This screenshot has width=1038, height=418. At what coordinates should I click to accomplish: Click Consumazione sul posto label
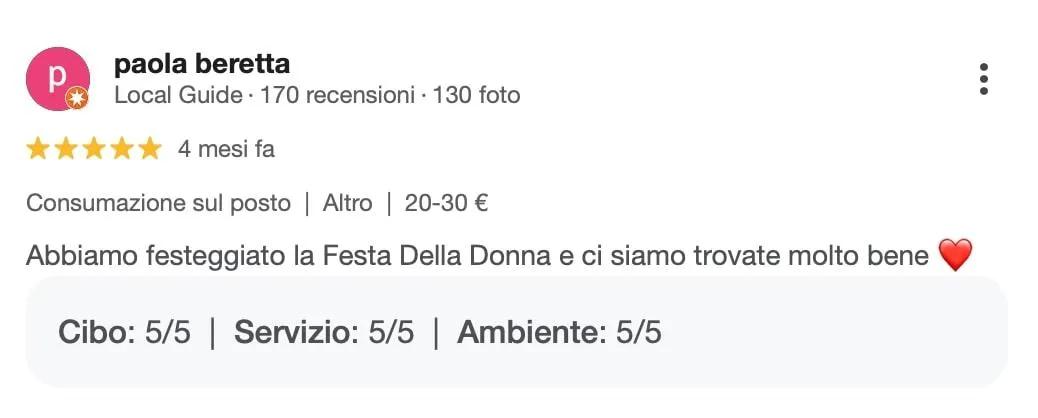(x=158, y=203)
